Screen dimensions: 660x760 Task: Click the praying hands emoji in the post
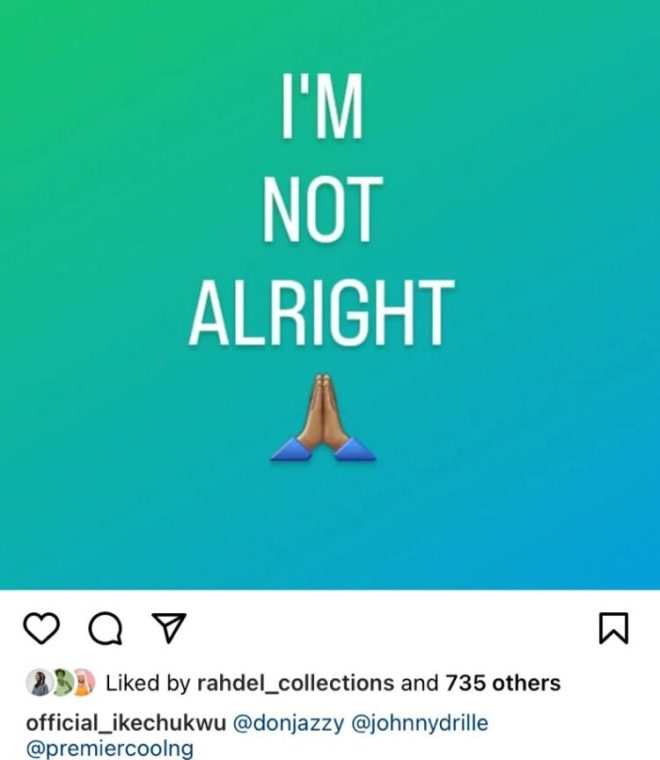[x=323, y=417]
